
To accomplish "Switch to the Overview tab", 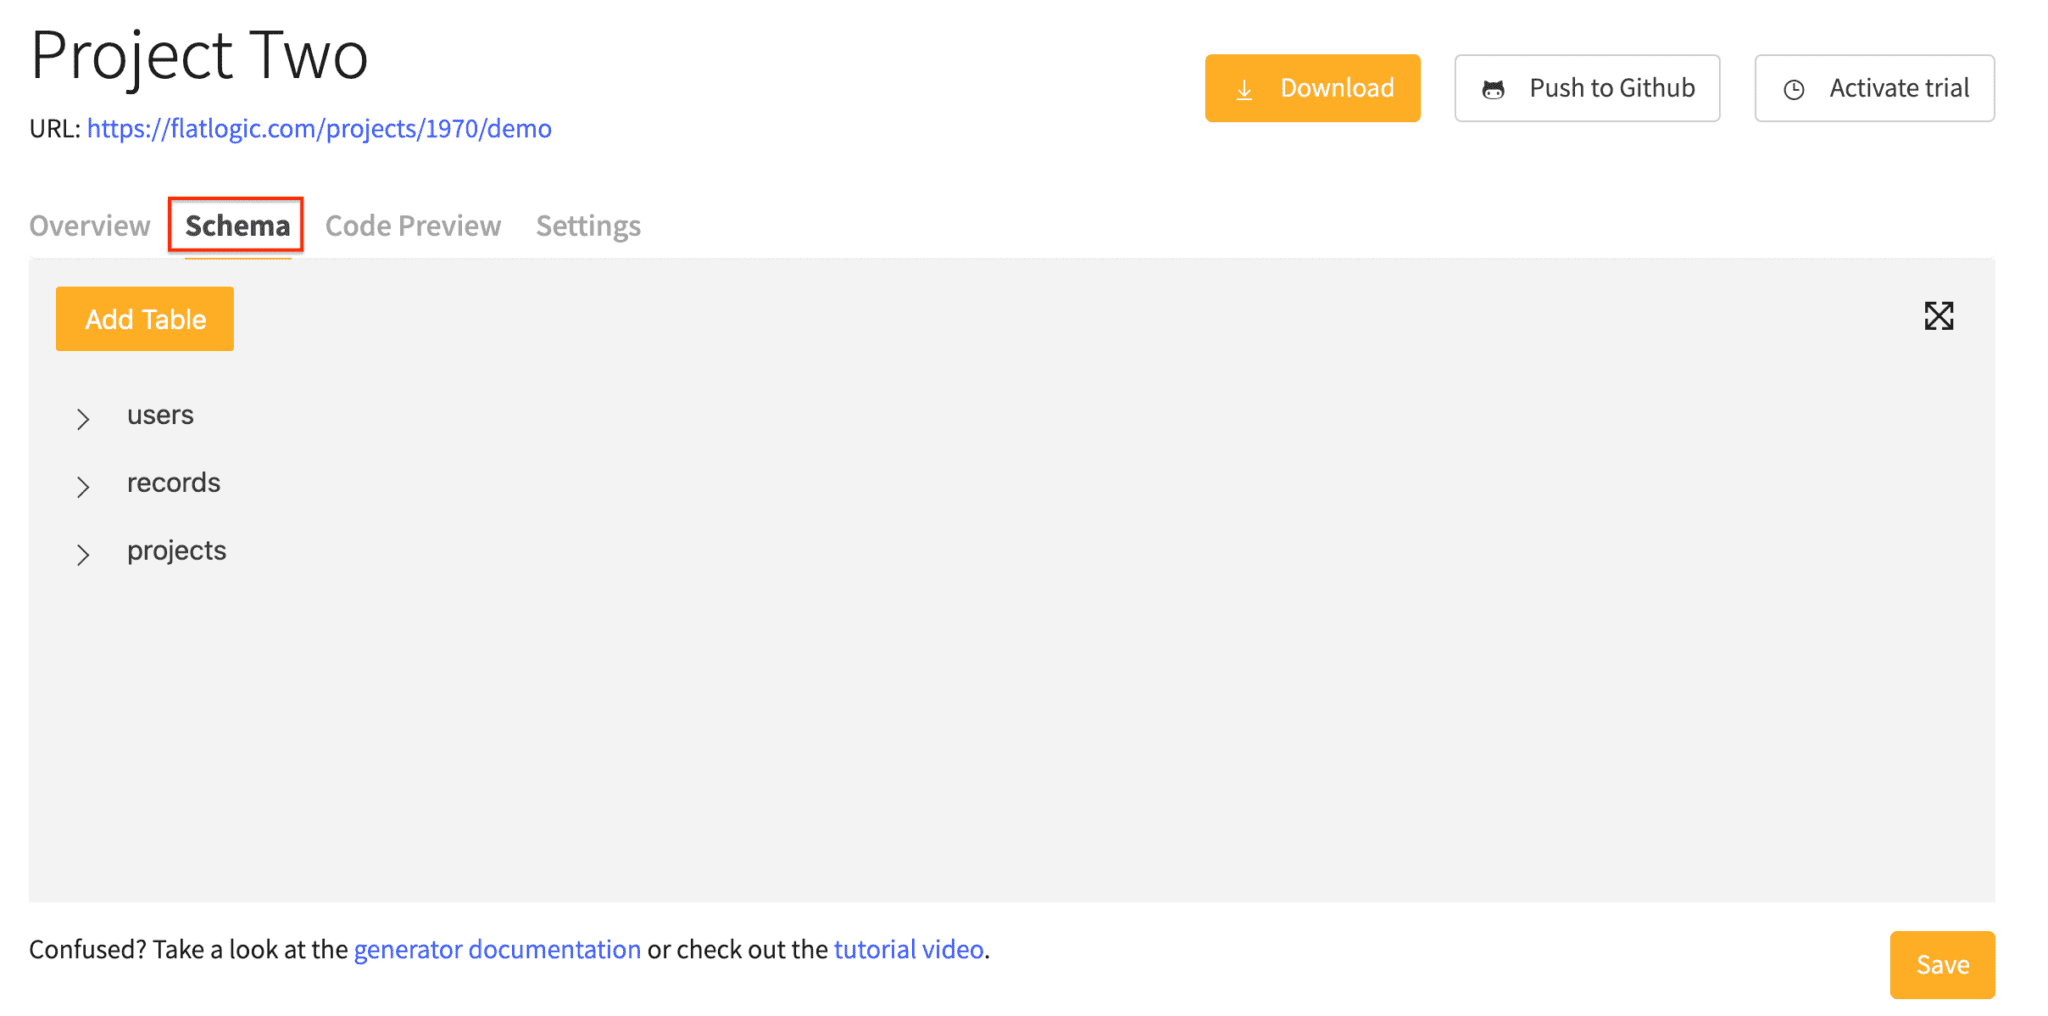I will 90,226.
